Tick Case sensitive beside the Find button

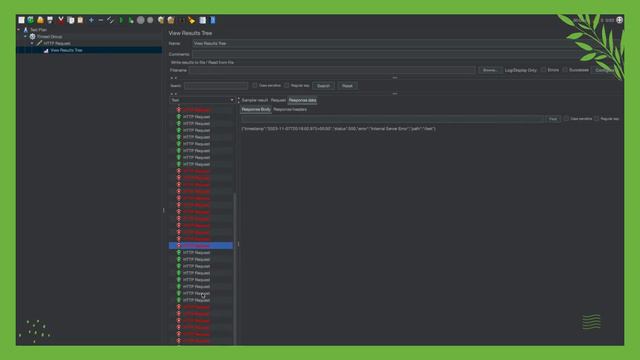566,119
